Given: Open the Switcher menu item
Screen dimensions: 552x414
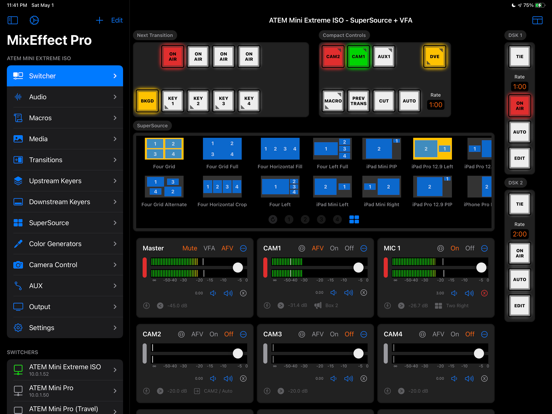Looking at the screenshot, I should click(65, 76).
